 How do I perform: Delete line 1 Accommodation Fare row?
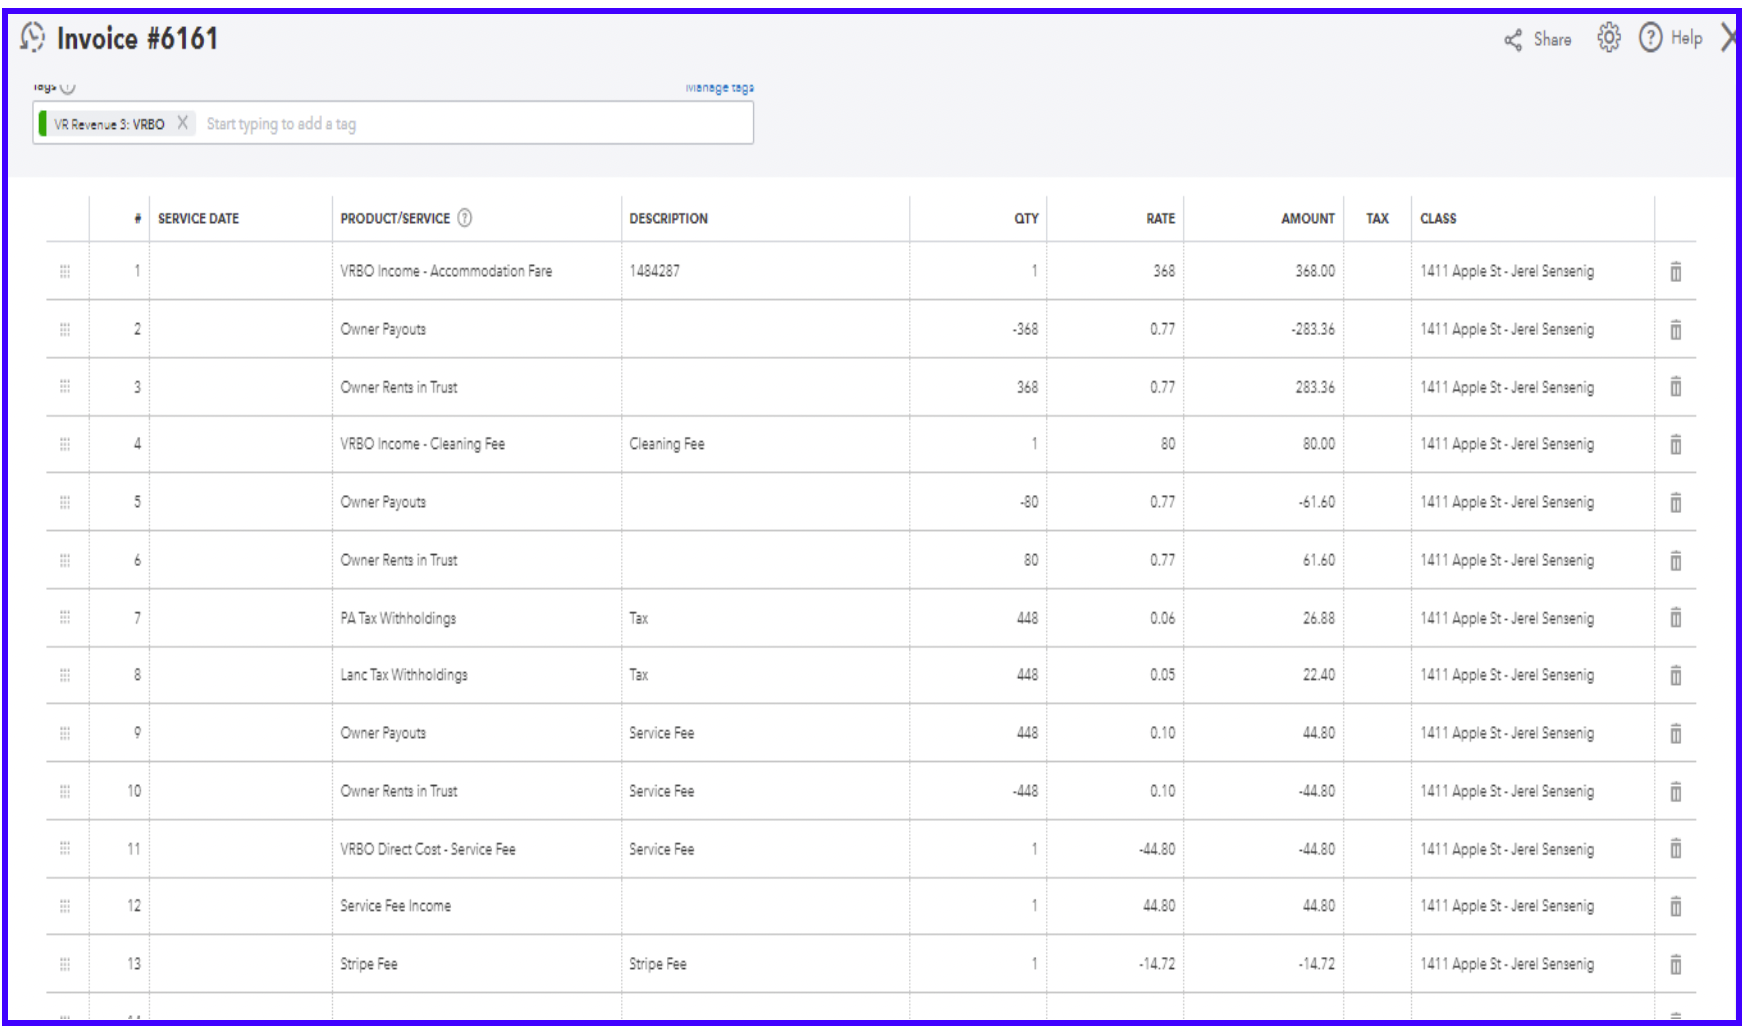(x=1676, y=271)
